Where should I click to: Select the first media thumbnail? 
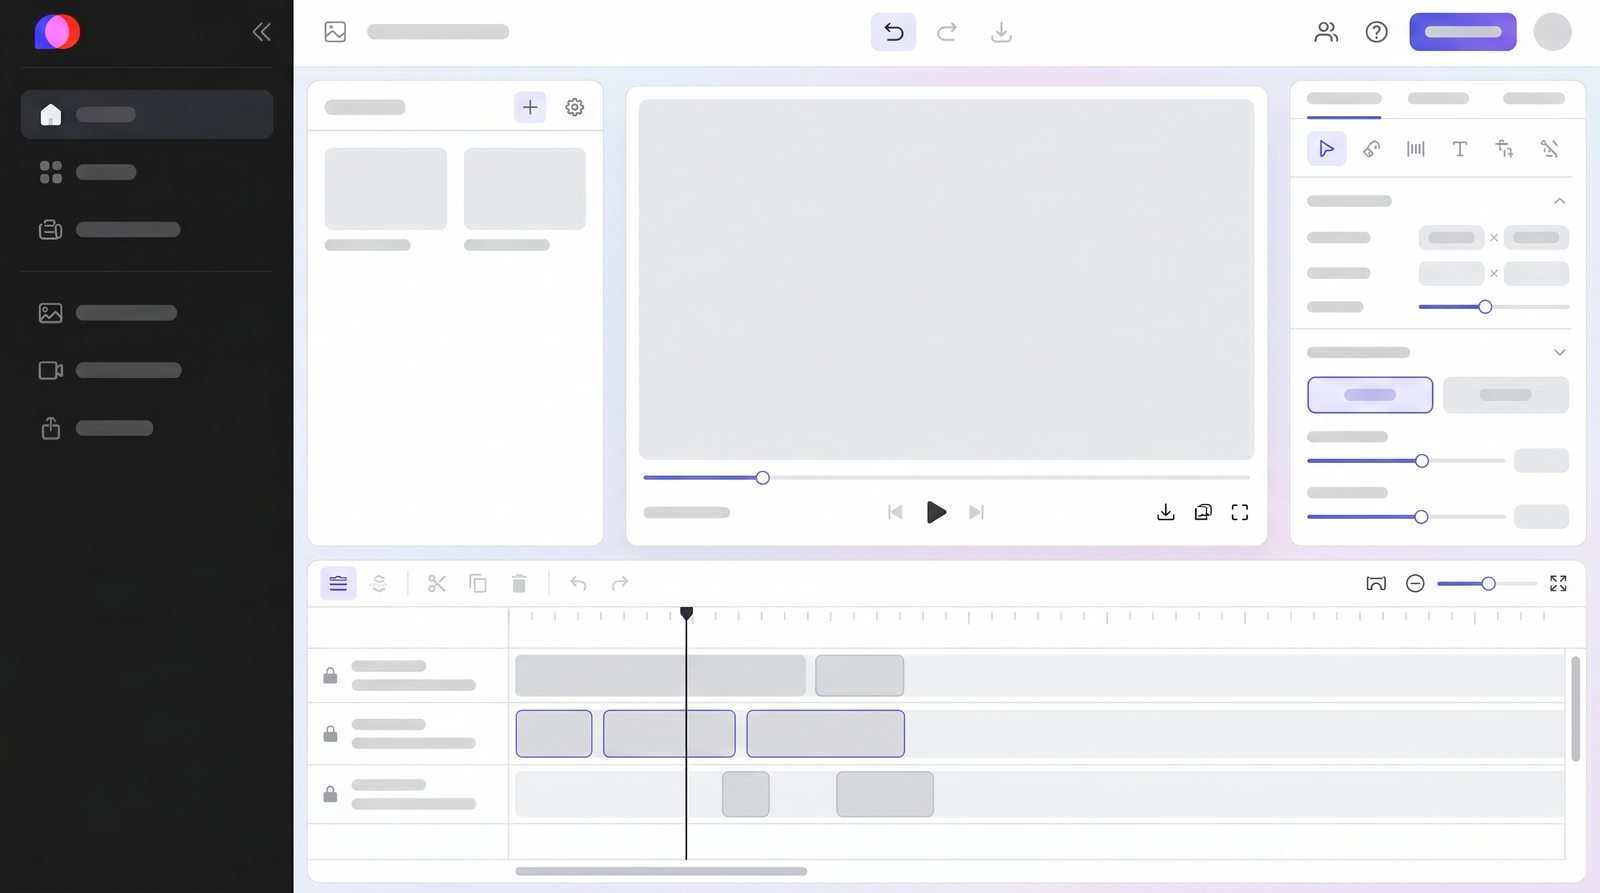[386, 189]
